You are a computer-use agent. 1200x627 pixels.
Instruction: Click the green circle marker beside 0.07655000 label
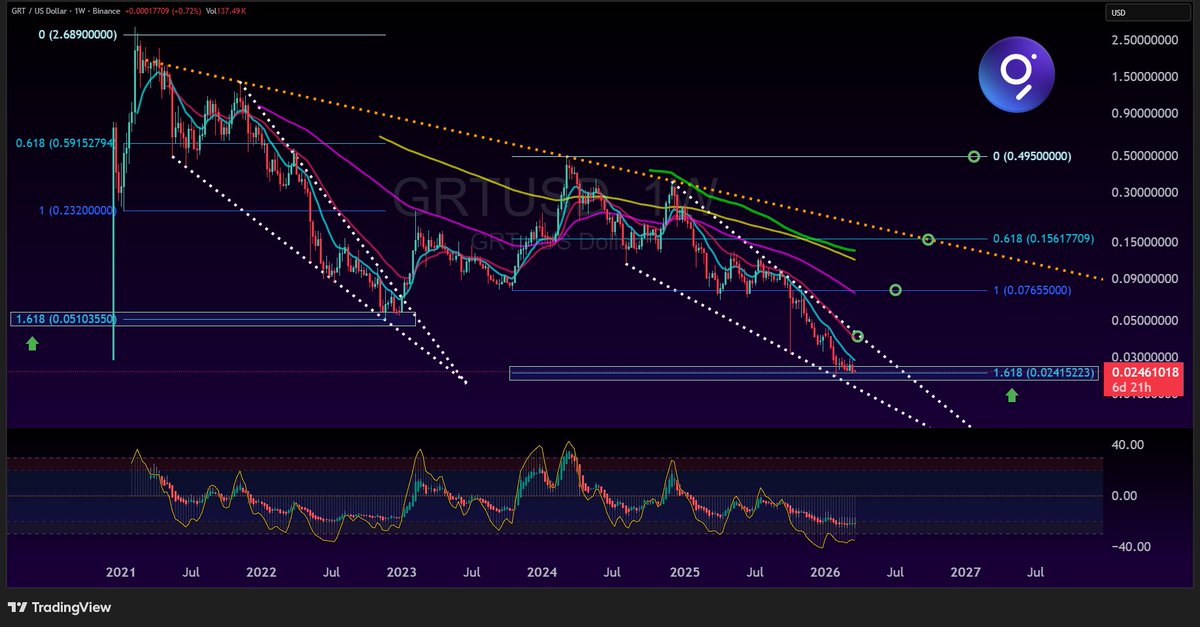895,290
